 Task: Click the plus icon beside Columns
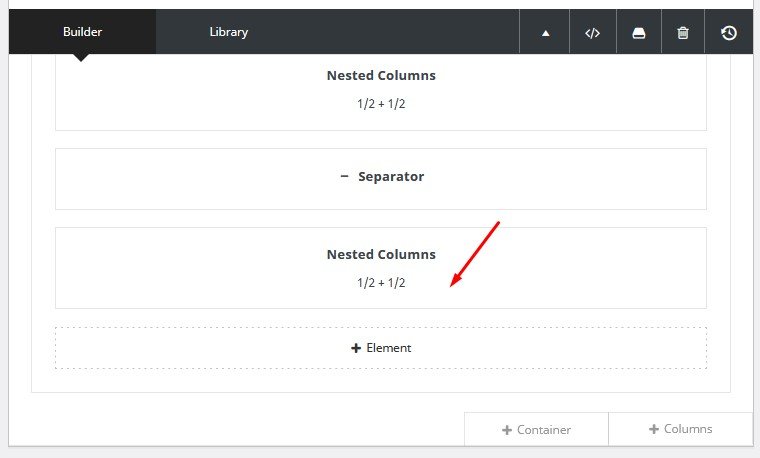pyautogui.click(x=654, y=429)
